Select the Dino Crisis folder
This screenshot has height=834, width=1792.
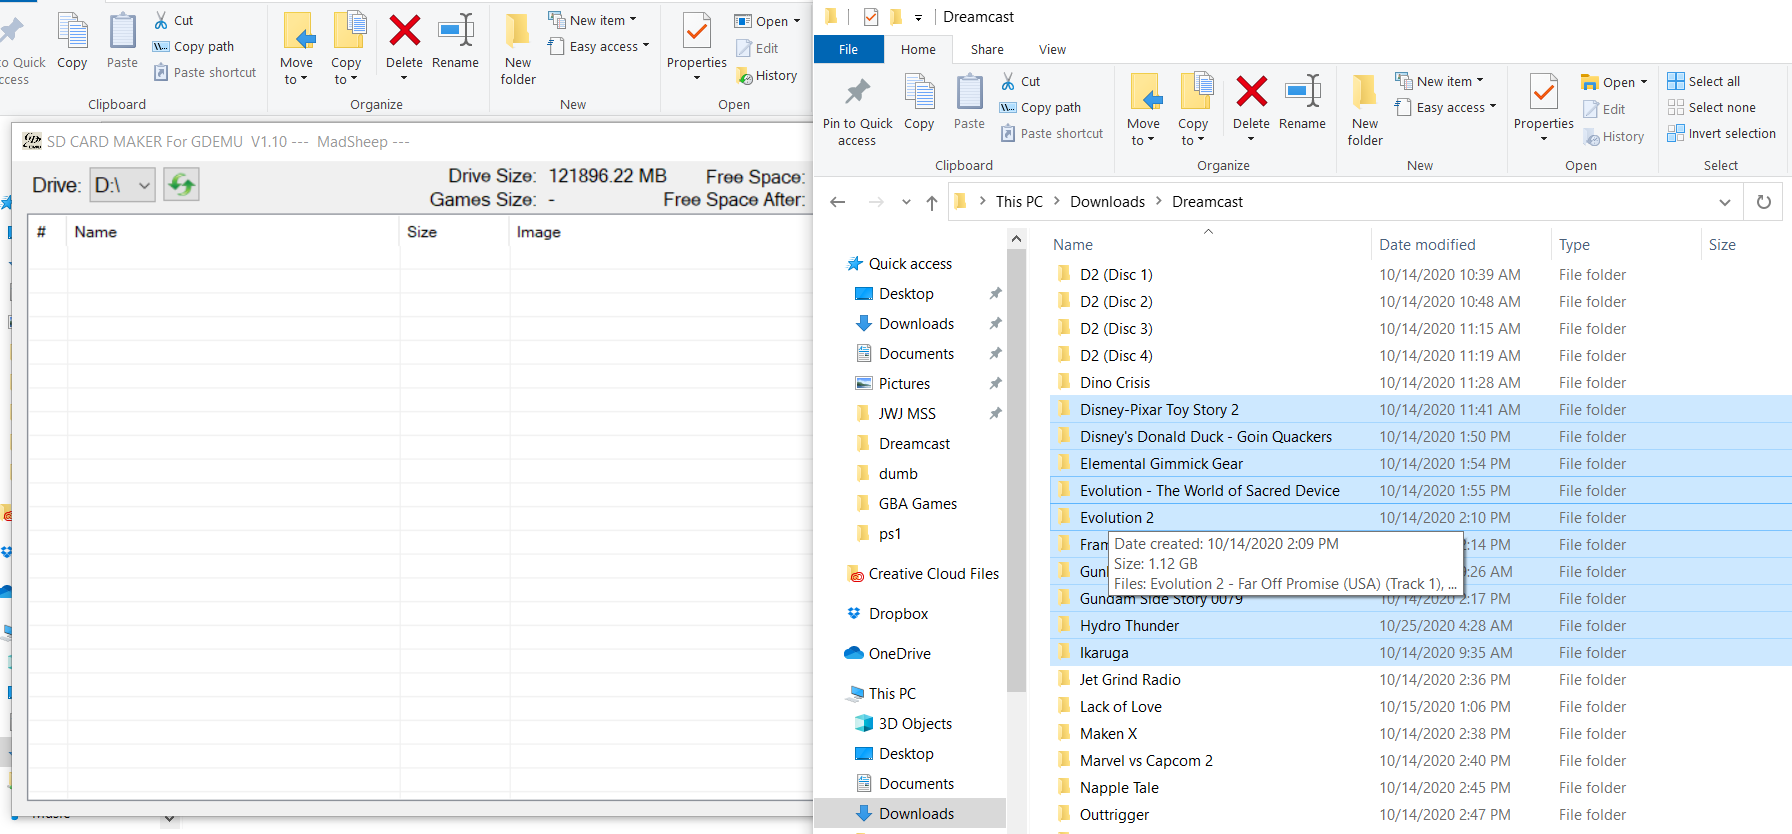click(x=1115, y=382)
